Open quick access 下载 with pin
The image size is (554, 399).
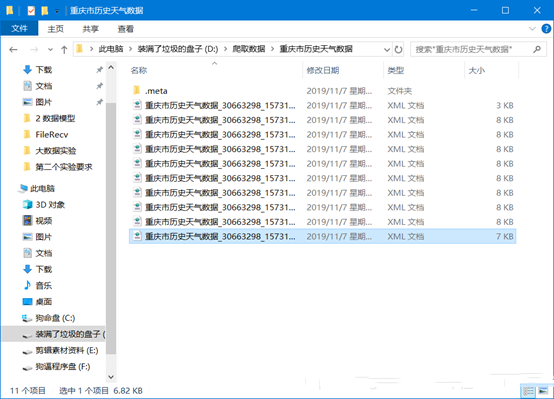[x=44, y=70]
